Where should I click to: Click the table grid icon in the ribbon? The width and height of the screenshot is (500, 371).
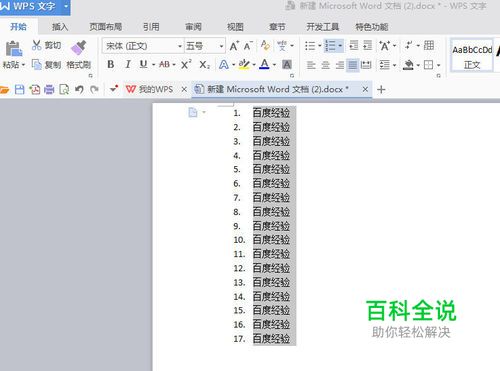[429, 45]
